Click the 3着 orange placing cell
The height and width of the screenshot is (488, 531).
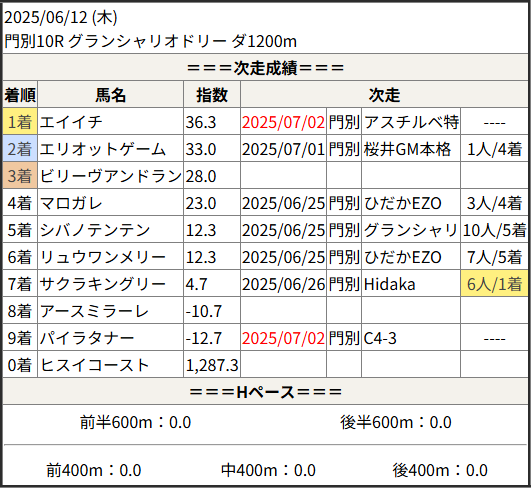click(20, 176)
